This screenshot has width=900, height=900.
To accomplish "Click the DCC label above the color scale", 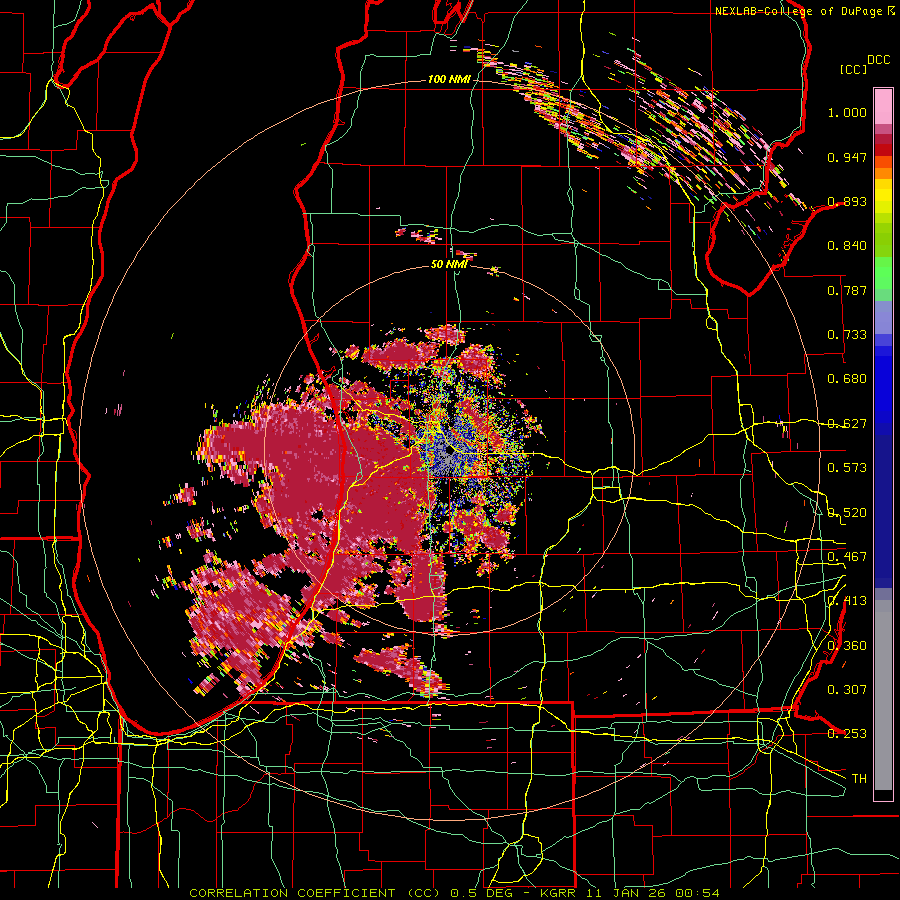I will (878, 60).
